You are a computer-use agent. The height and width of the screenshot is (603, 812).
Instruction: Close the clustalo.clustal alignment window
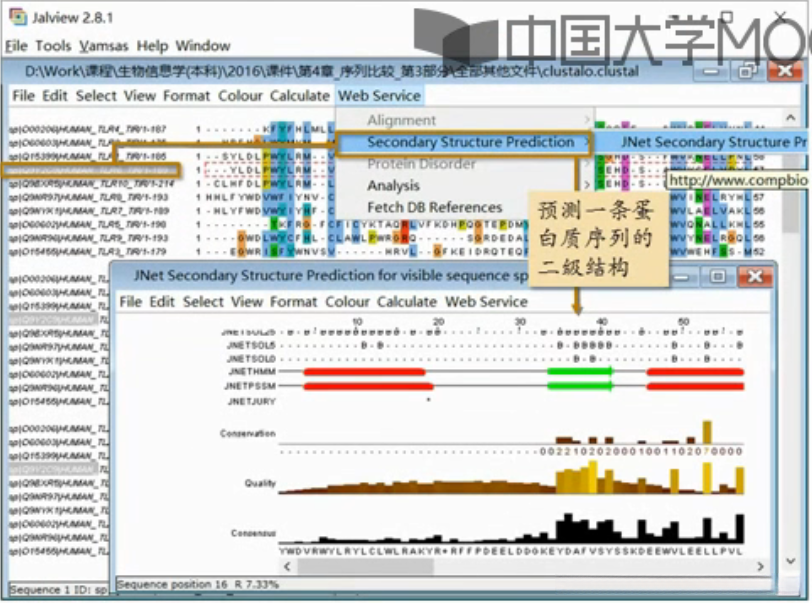[x=785, y=71]
